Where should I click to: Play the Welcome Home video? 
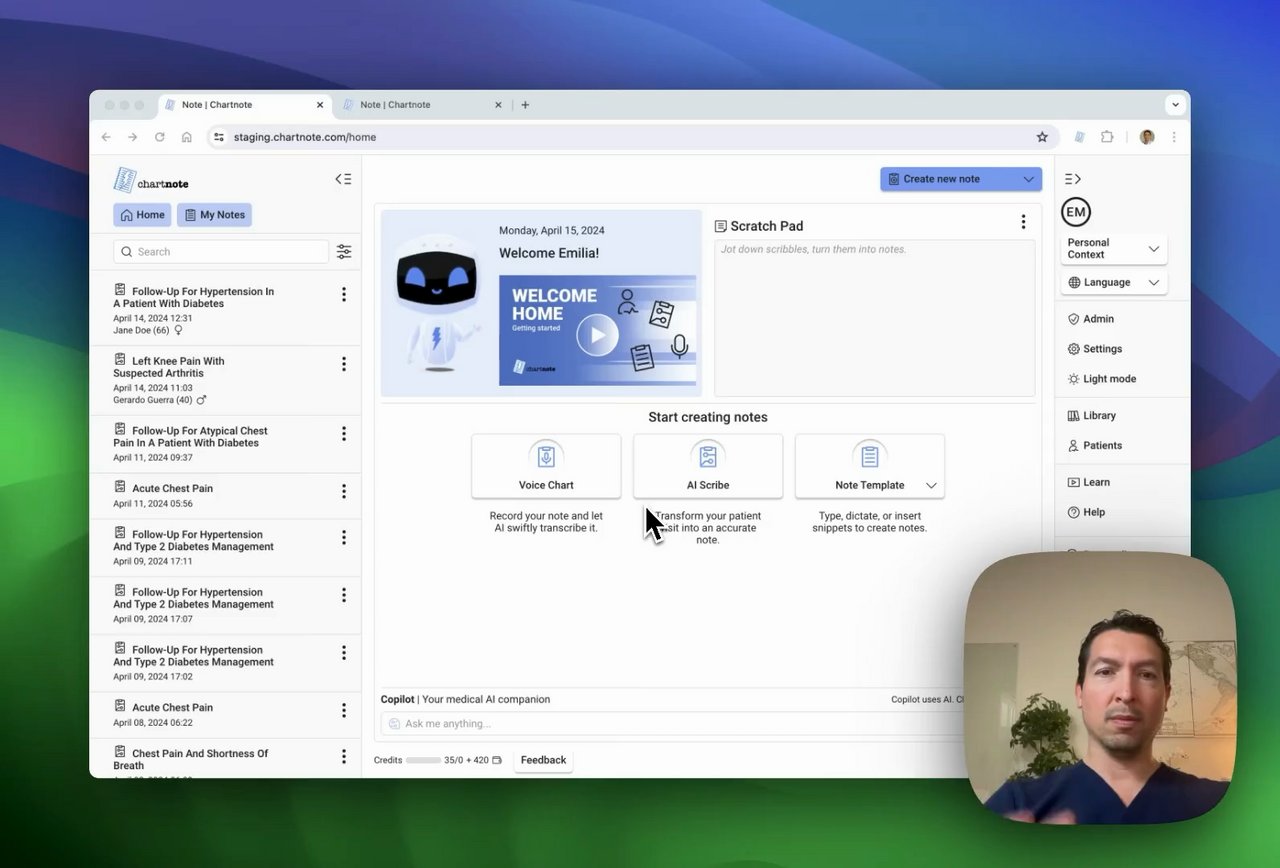[x=597, y=335]
